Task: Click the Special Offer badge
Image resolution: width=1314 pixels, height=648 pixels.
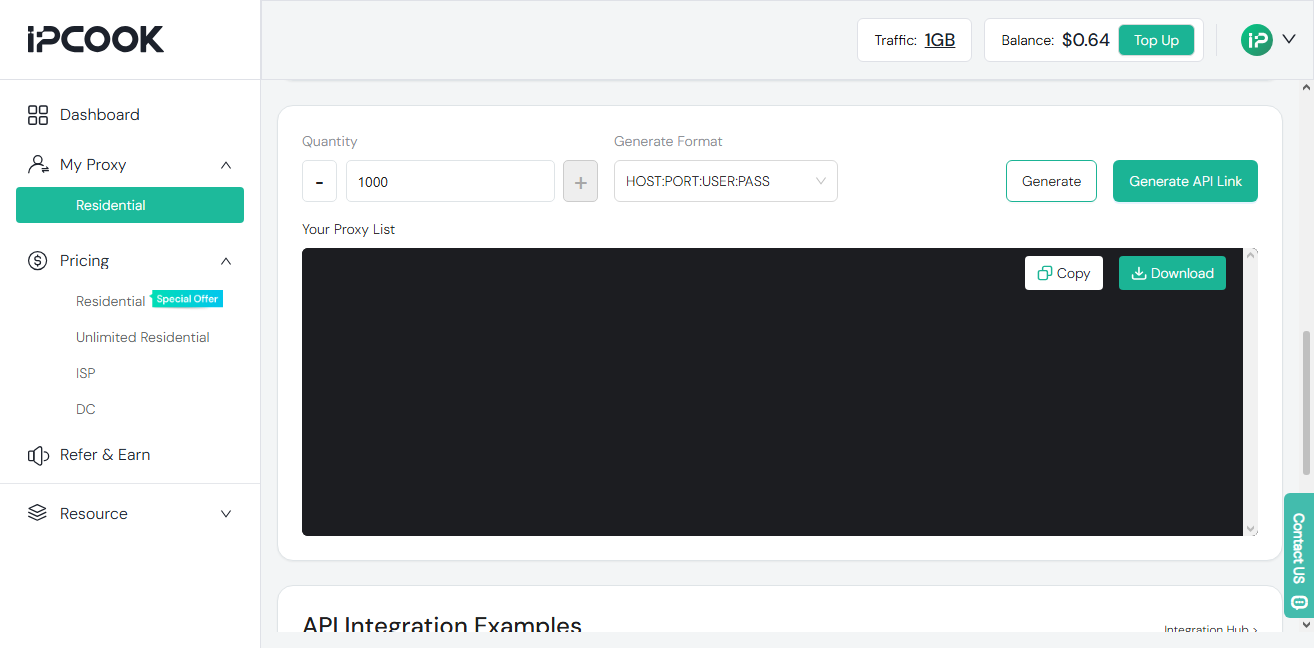Action: click(187, 299)
